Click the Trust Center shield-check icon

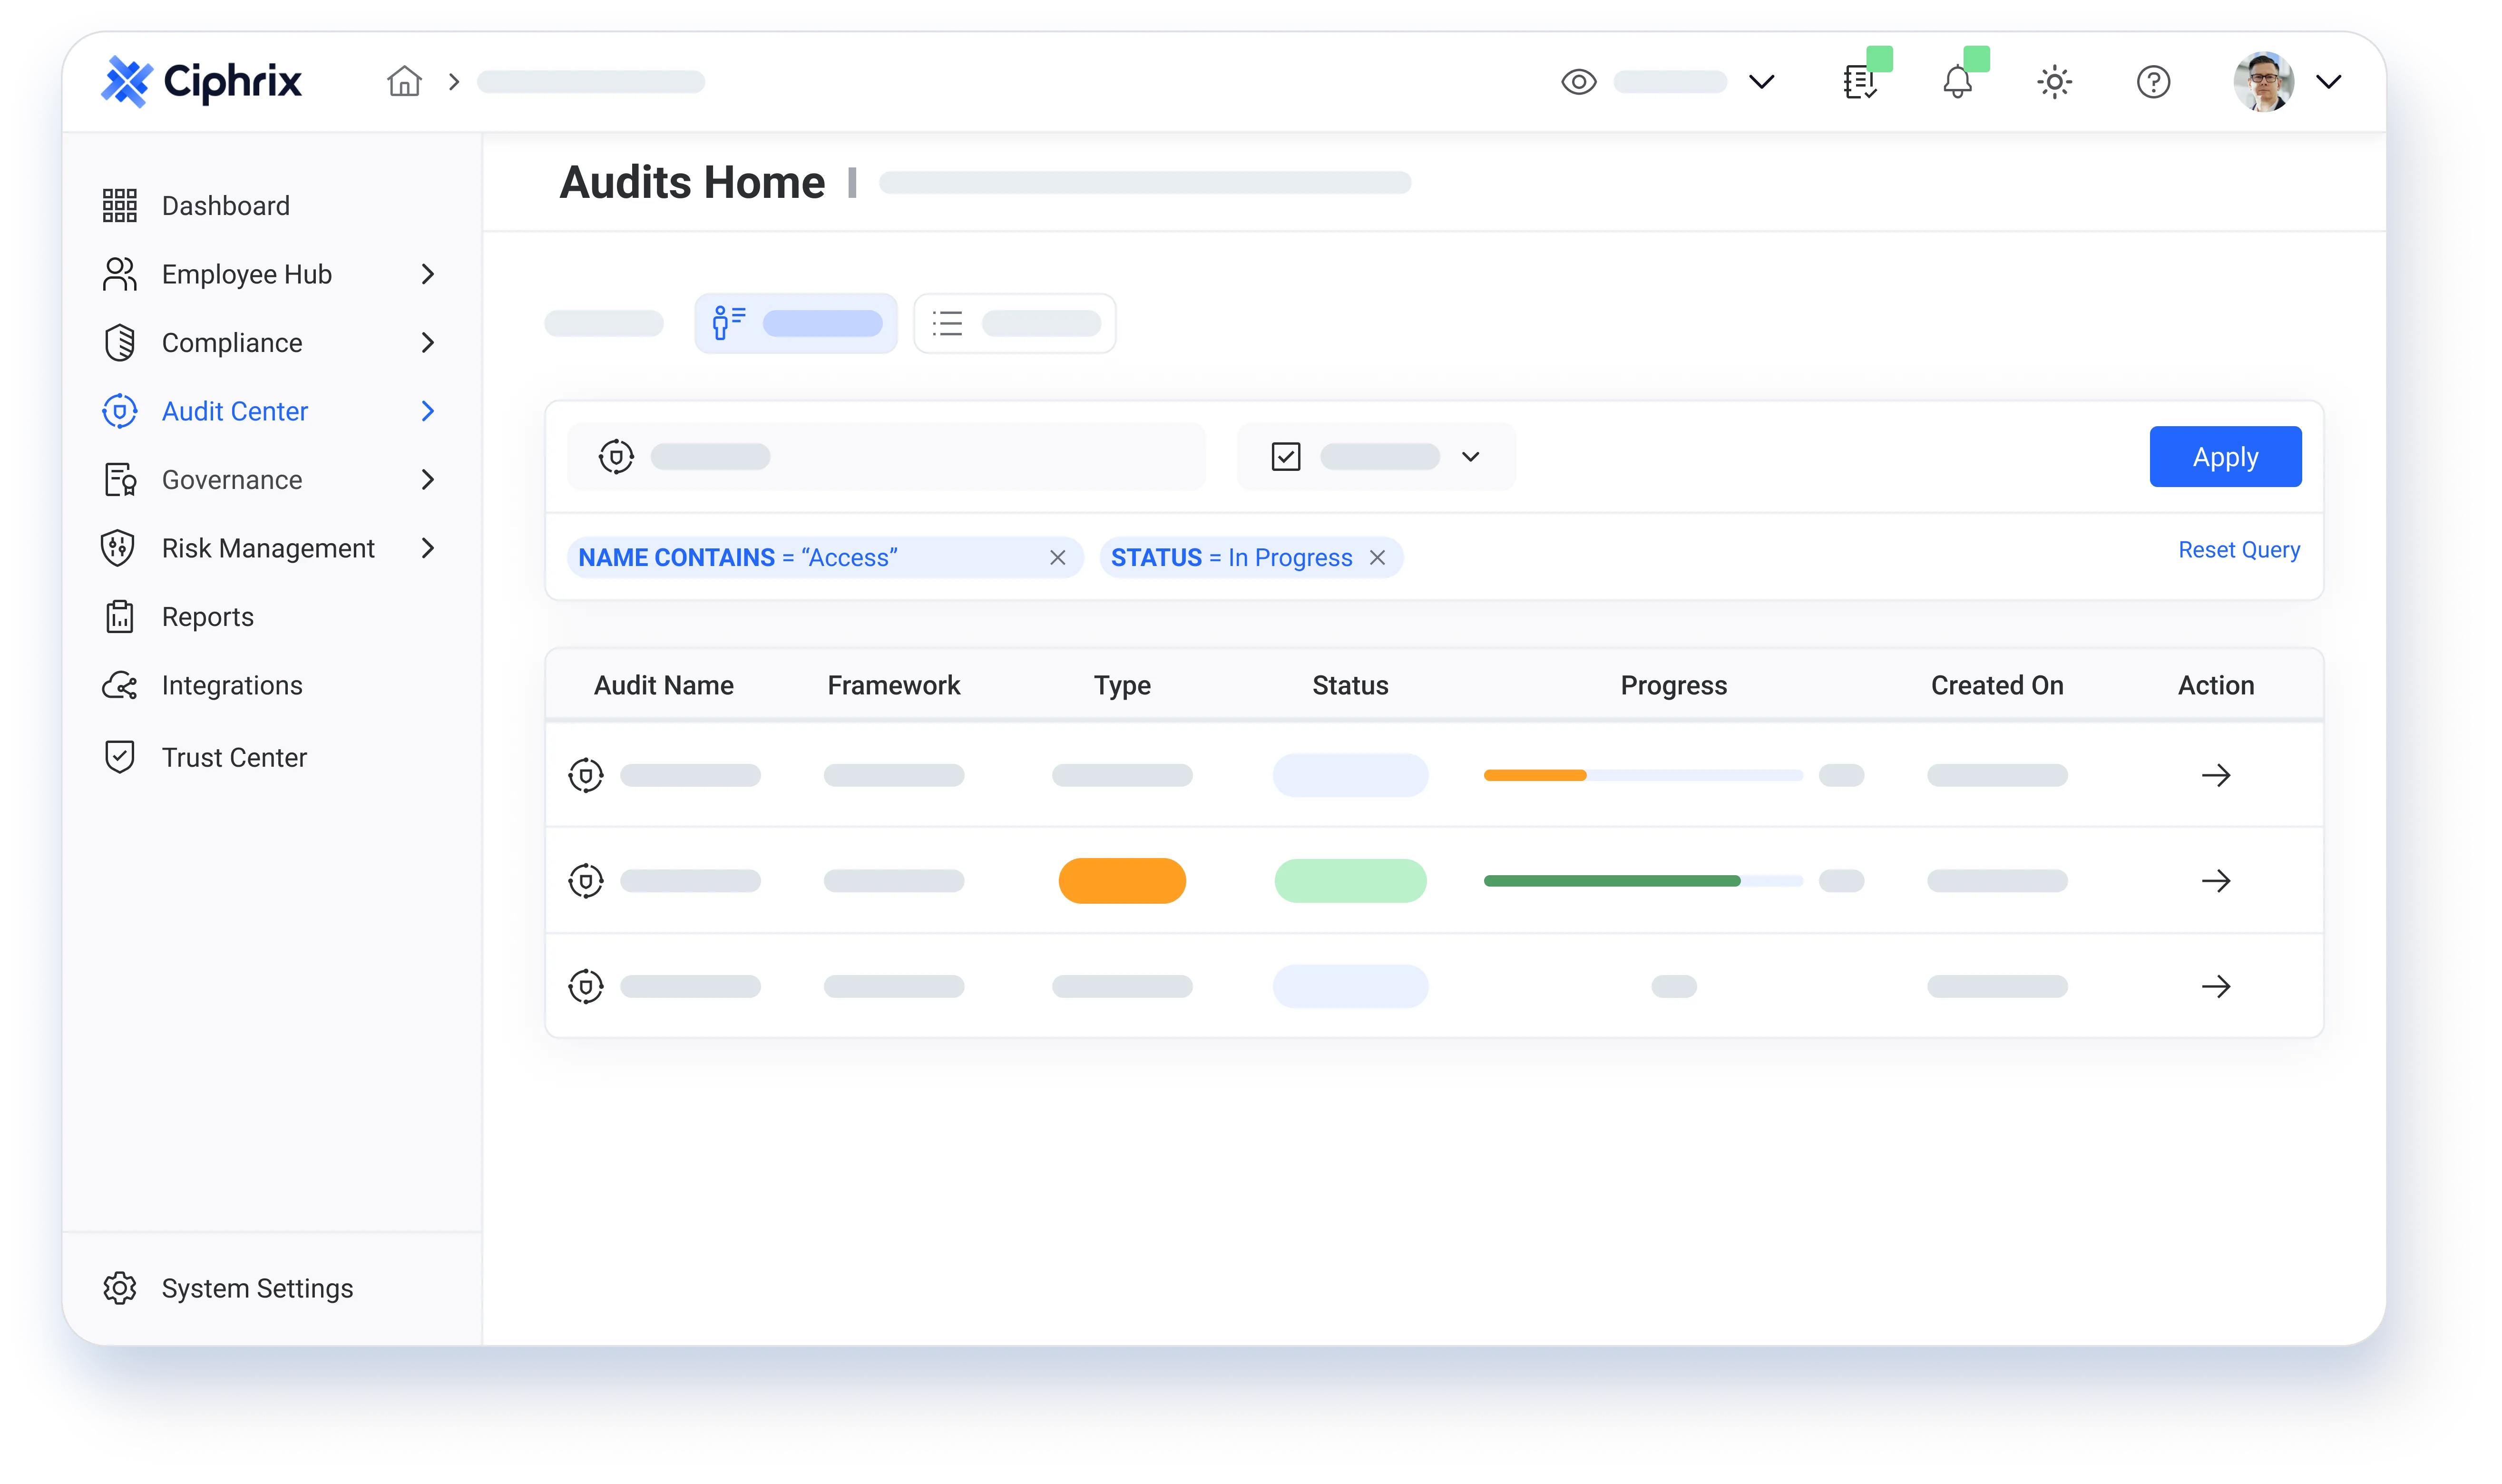click(119, 757)
